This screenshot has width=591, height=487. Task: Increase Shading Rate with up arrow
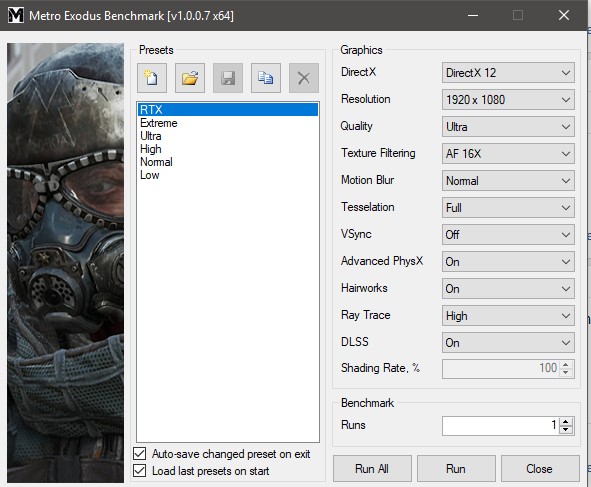point(566,364)
